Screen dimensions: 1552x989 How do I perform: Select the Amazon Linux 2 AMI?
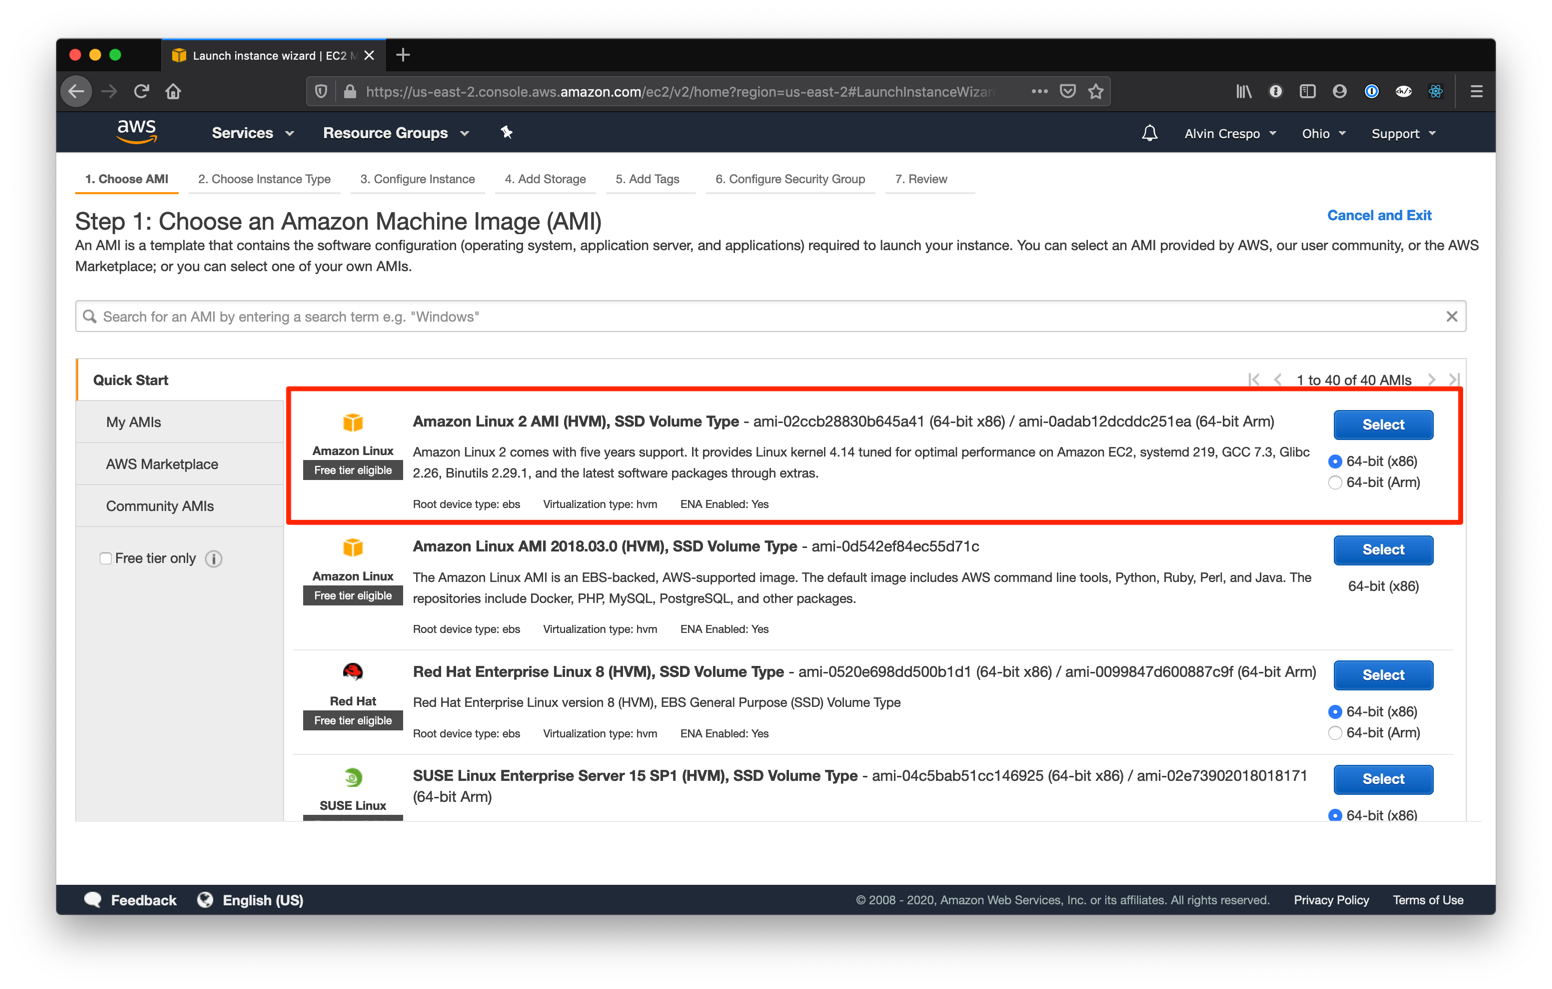[1383, 424]
